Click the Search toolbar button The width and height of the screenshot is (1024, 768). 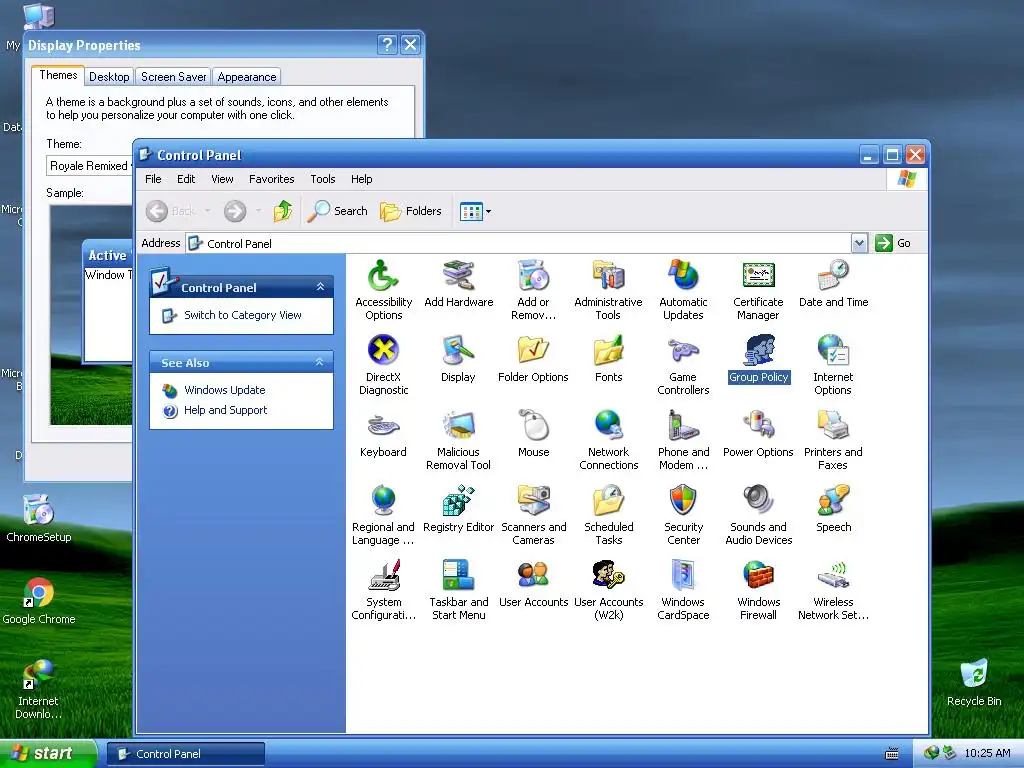[x=337, y=211]
